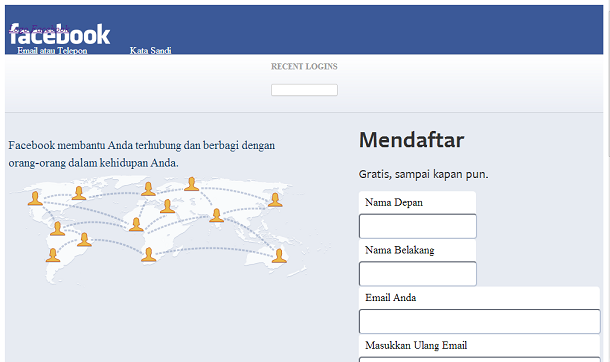Select the 'RECENT LOGINS' heading

(x=304, y=66)
